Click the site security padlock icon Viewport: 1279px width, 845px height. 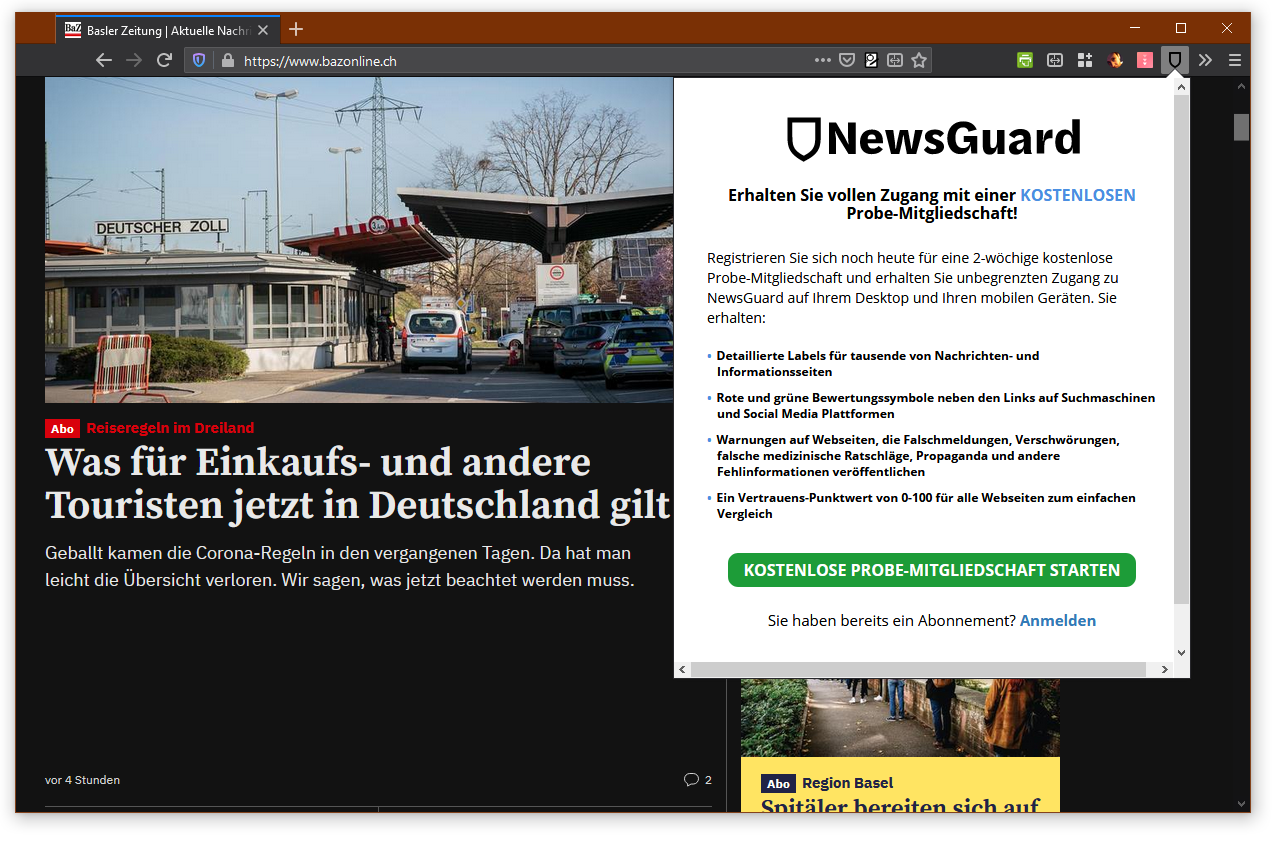pos(227,60)
